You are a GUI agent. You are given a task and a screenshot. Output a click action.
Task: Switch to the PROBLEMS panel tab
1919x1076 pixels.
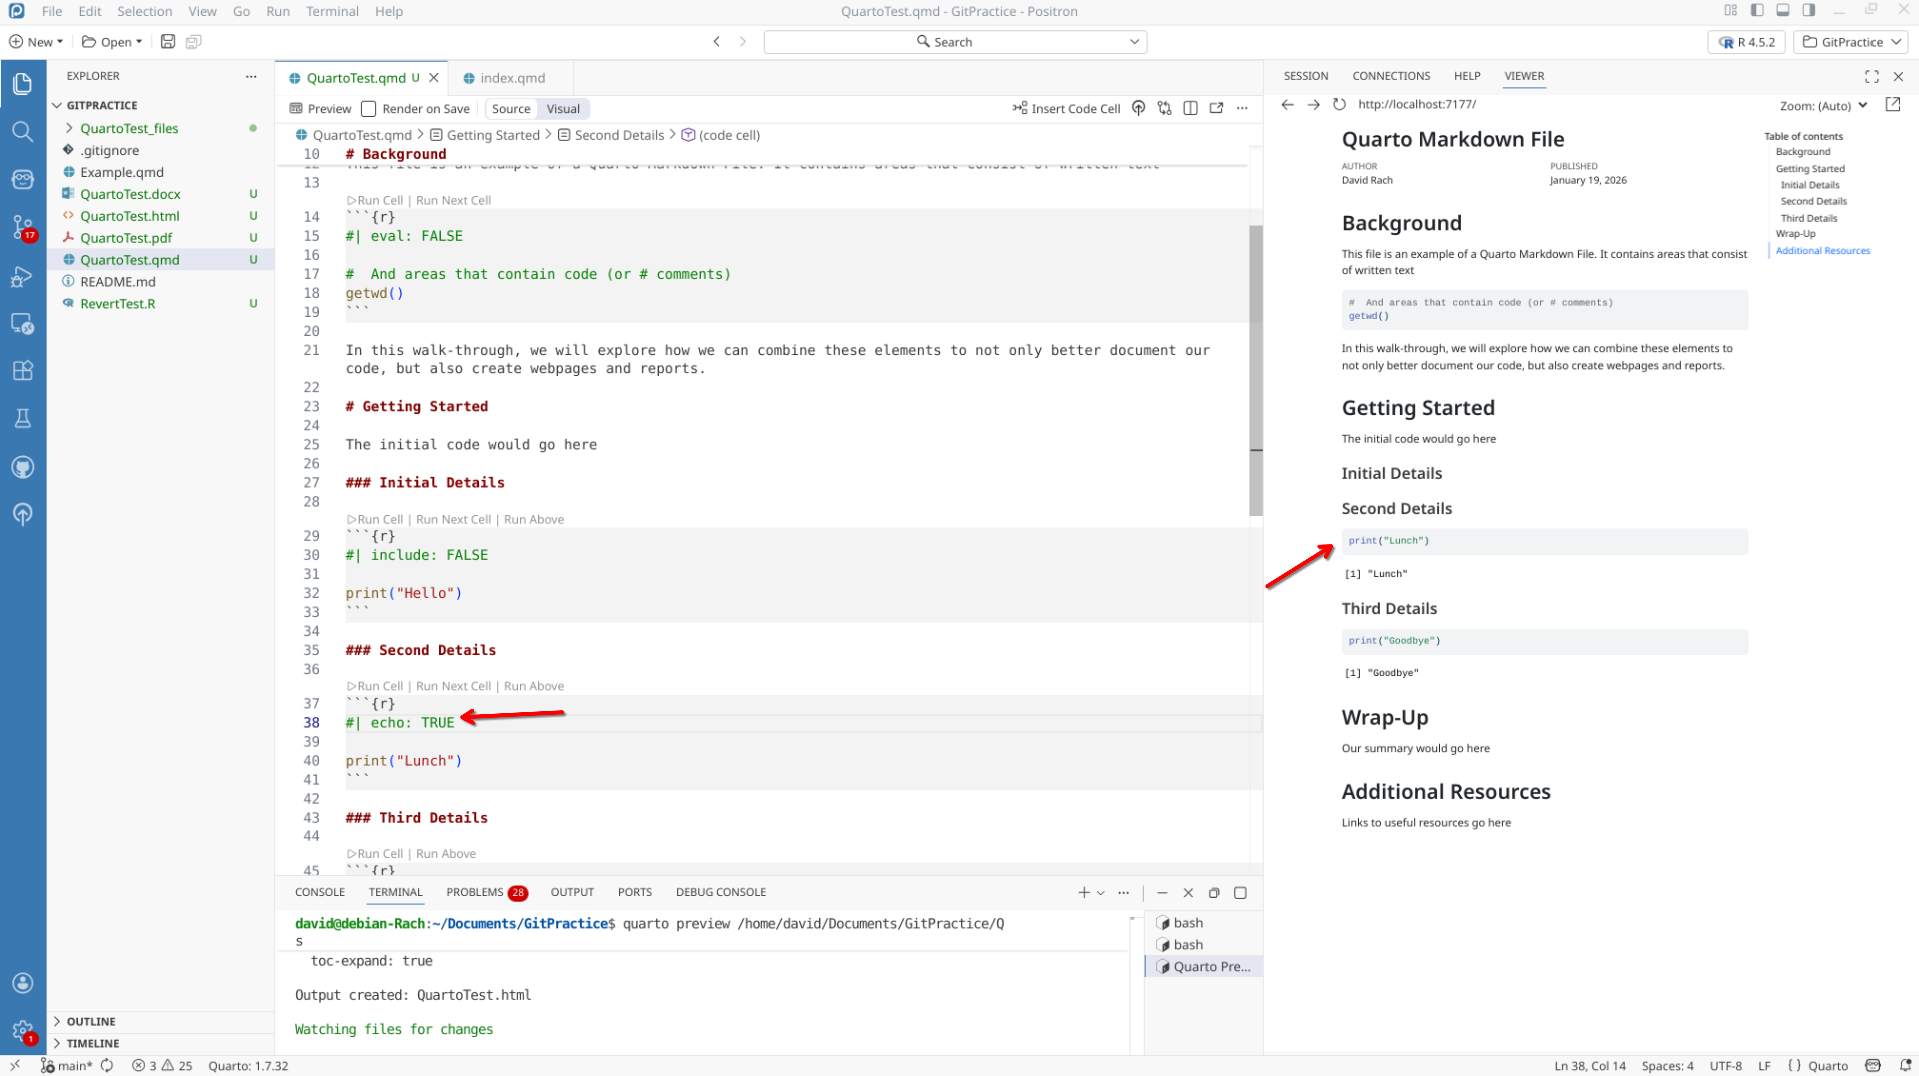coord(475,892)
